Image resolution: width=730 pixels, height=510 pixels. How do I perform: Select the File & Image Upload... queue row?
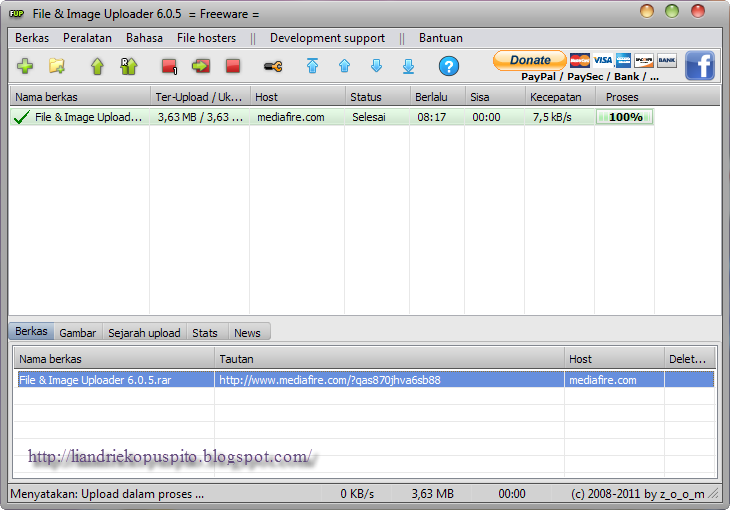(x=331, y=117)
